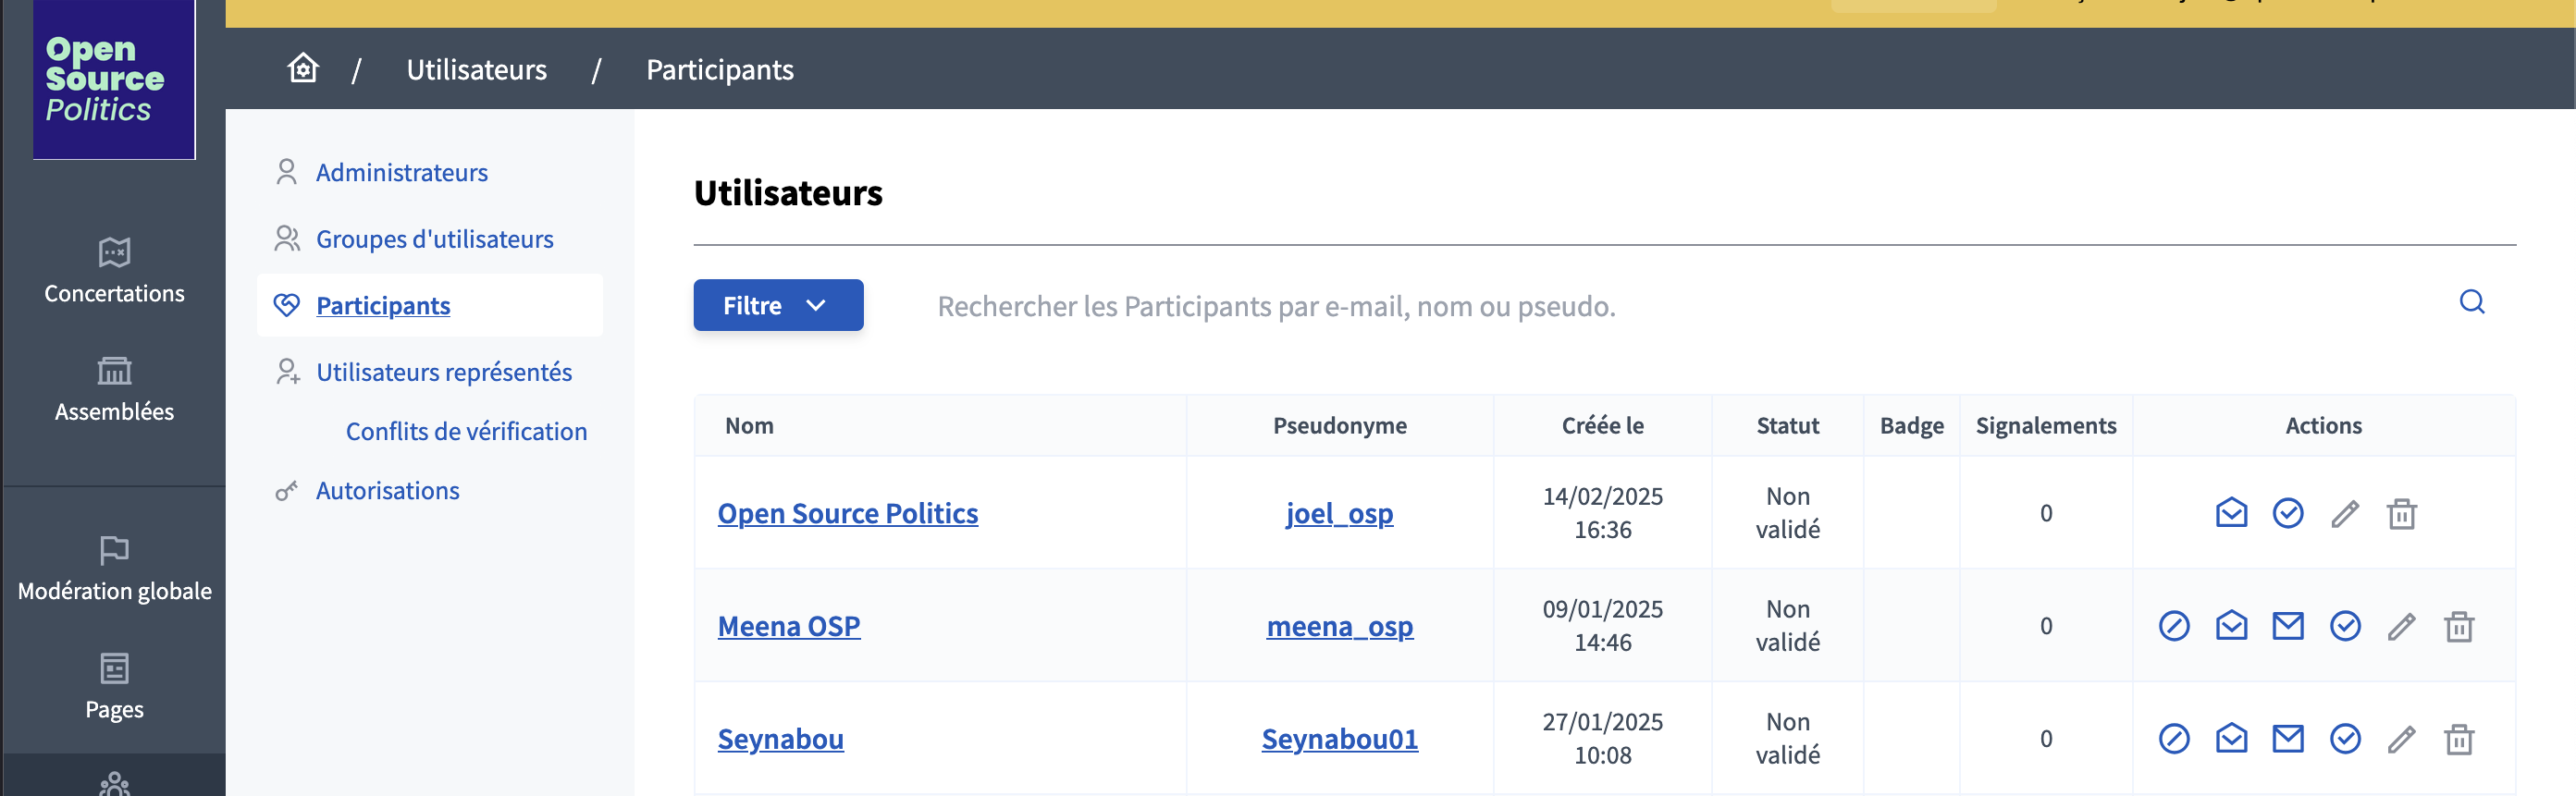The width and height of the screenshot is (2576, 796).
Task: Click open-envelope contact icon for Meena OSP
Action: point(2231,626)
